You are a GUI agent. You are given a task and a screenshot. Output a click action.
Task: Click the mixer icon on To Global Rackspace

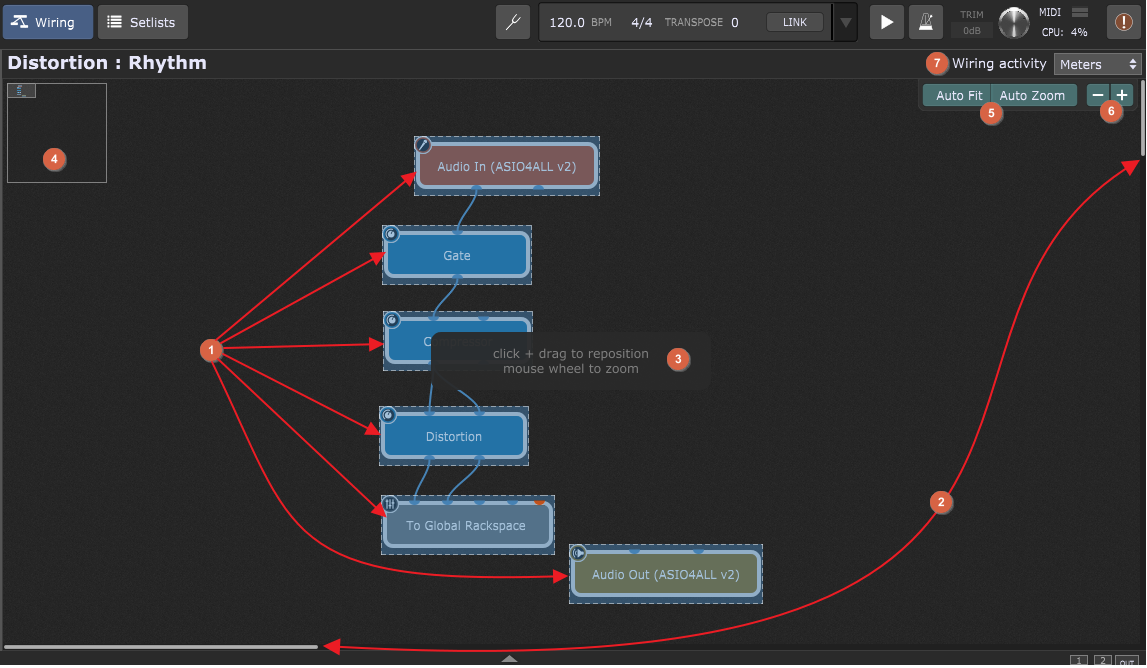pyautogui.click(x=391, y=504)
